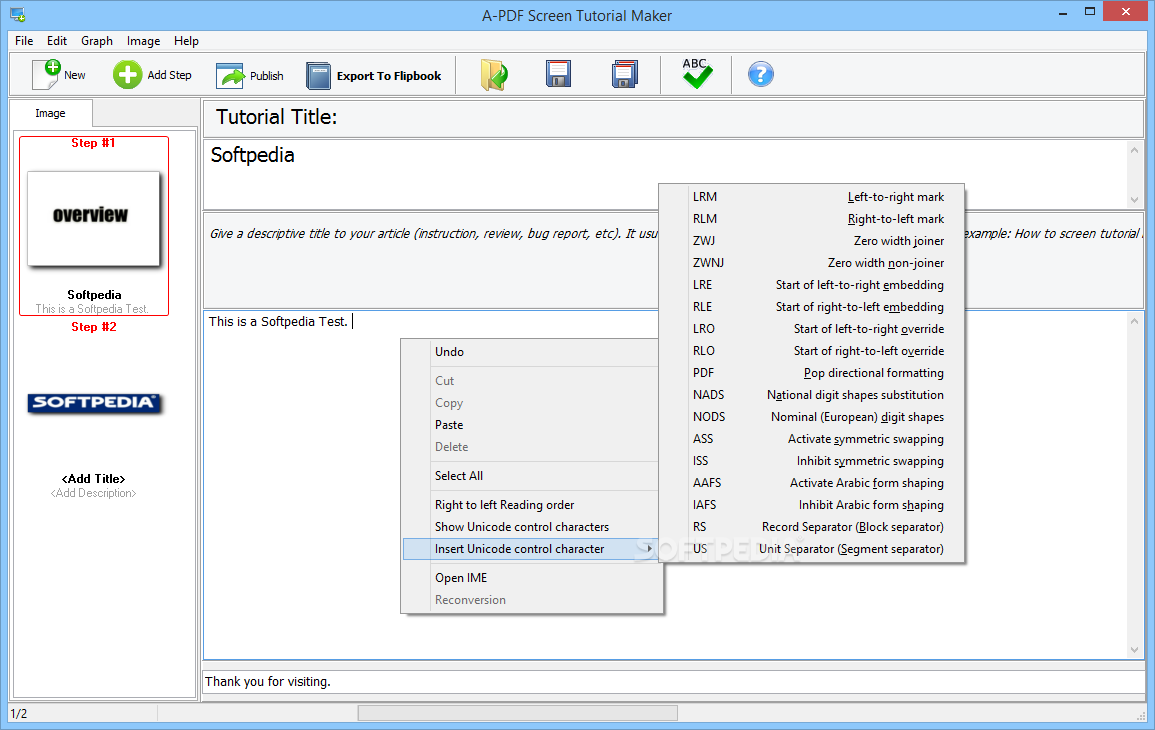Click the double floppy save all icon

(625, 74)
